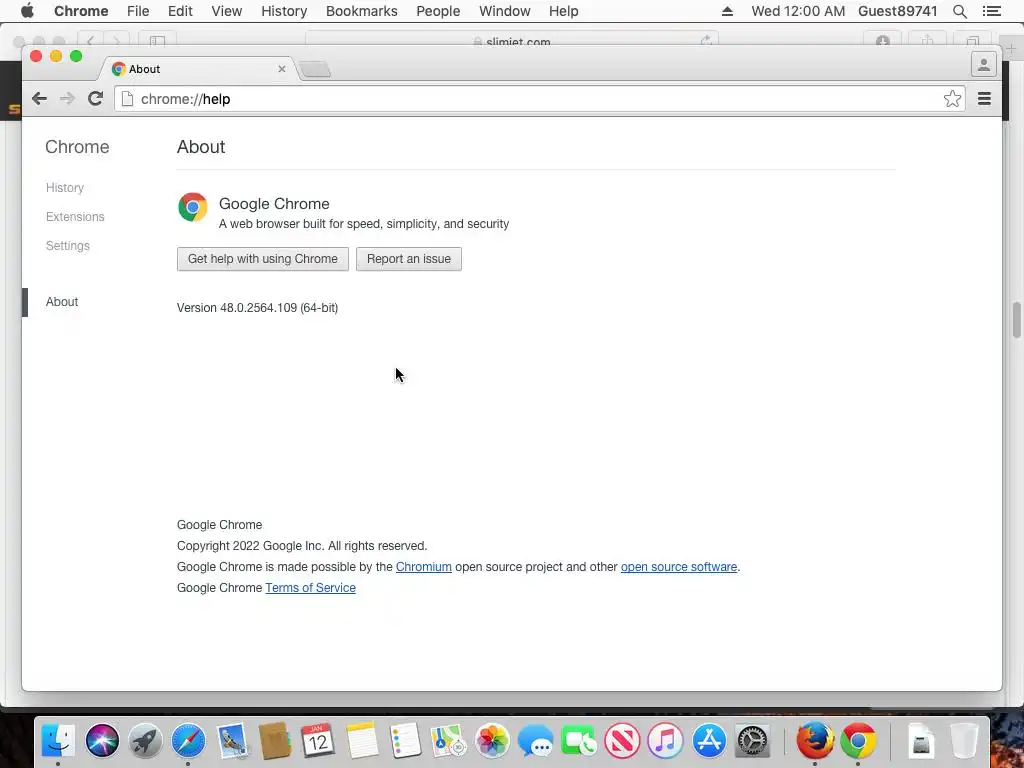
Task: Open Launchpad rocket icon in Dock
Action: (145, 741)
